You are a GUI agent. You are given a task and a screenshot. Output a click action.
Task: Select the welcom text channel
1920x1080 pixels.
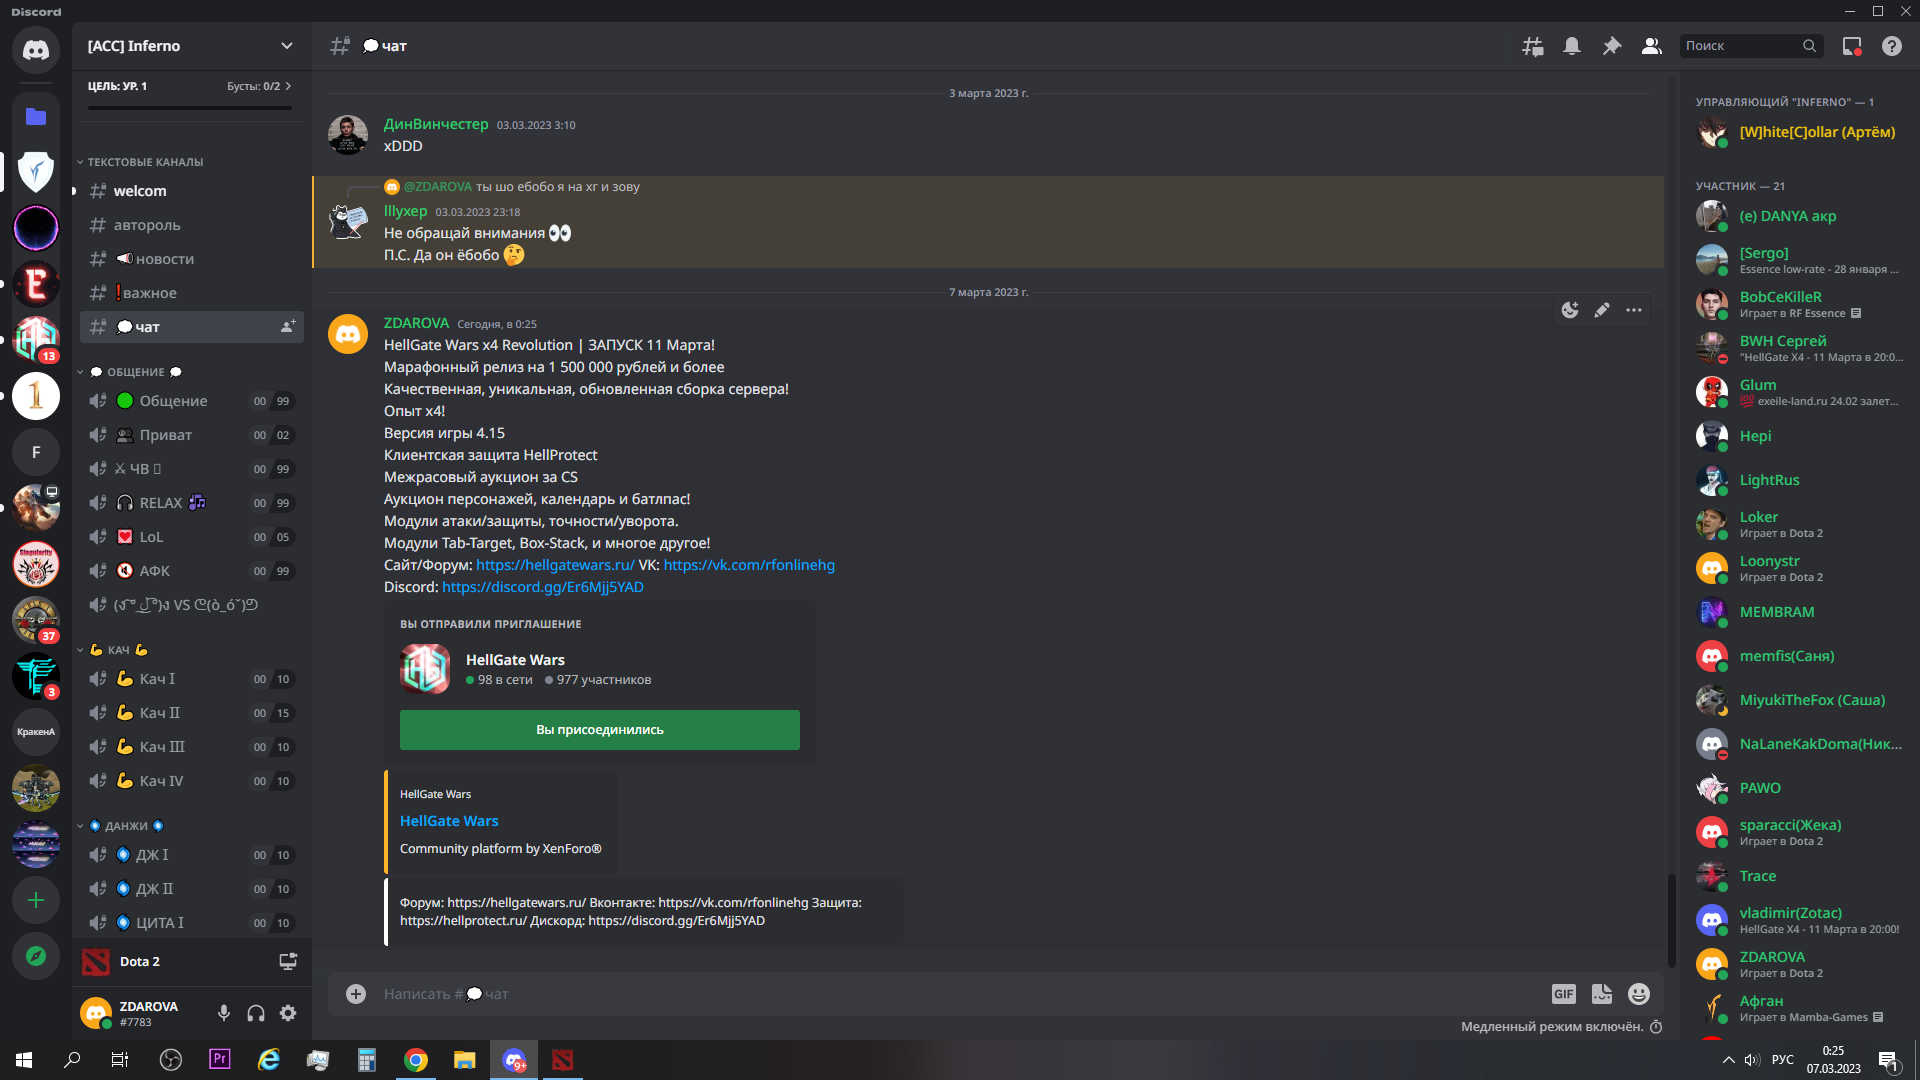point(192,191)
